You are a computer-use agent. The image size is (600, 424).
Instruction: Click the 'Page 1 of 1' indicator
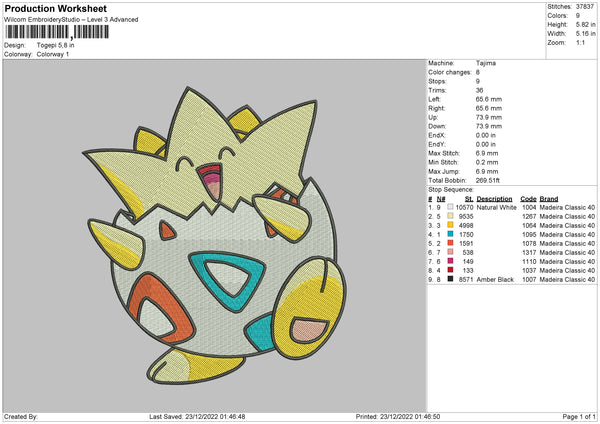click(x=579, y=416)
